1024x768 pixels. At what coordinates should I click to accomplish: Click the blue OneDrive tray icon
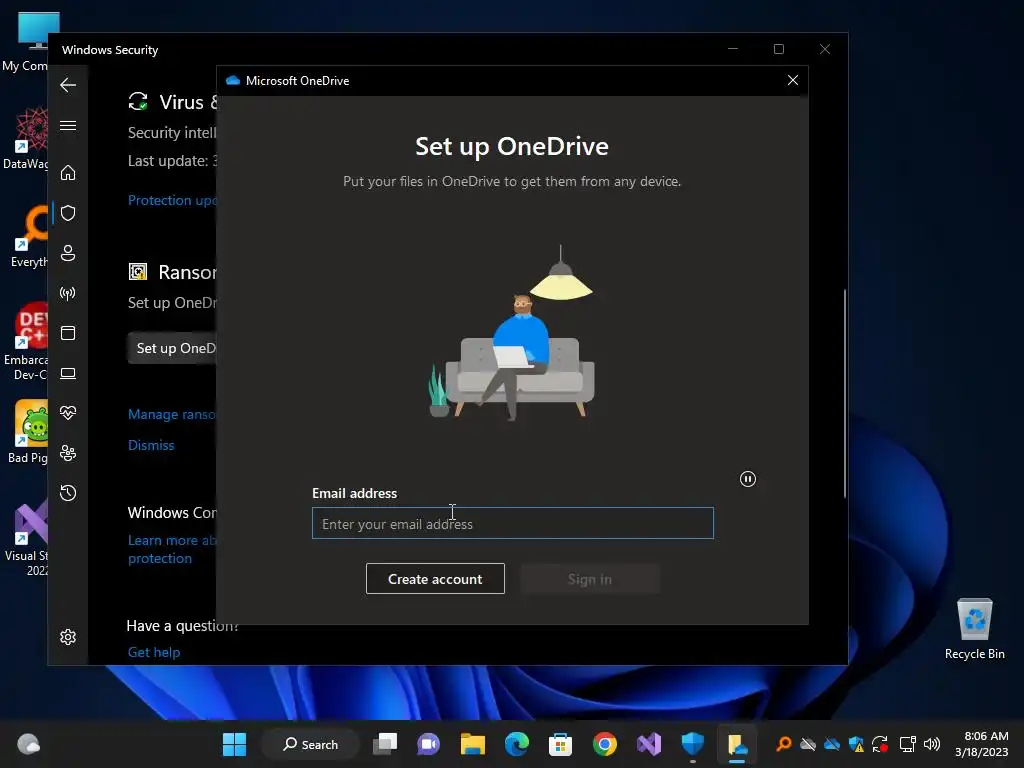tap(832, 744)
